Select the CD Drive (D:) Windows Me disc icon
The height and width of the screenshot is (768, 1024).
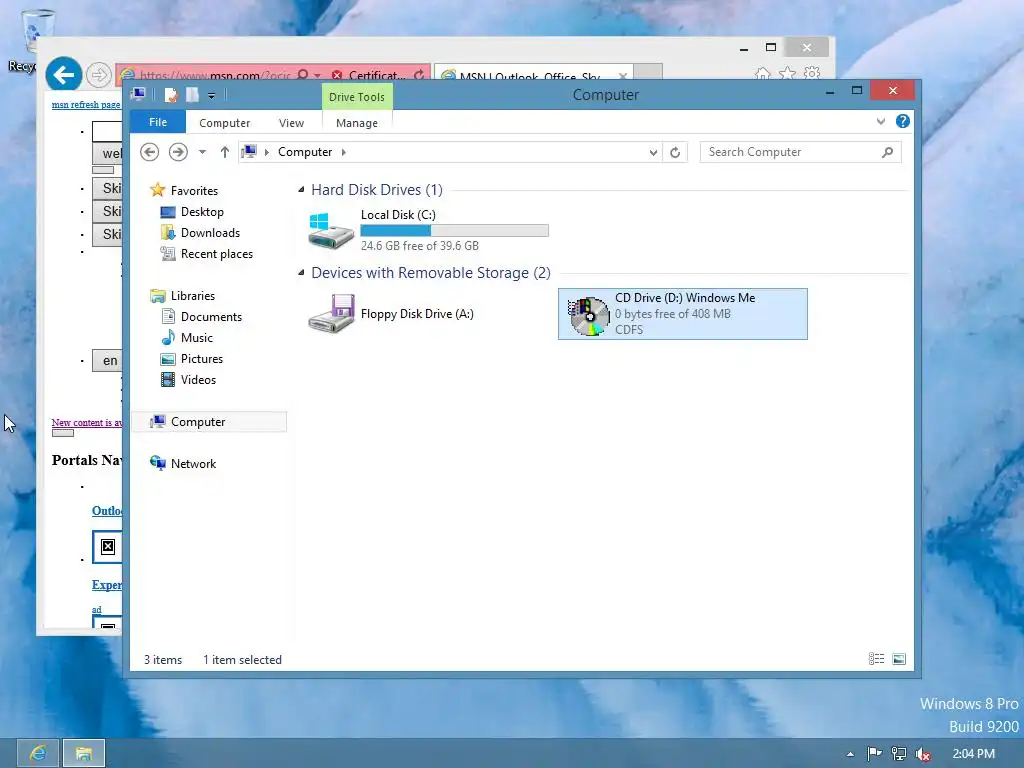click(588, 315)
